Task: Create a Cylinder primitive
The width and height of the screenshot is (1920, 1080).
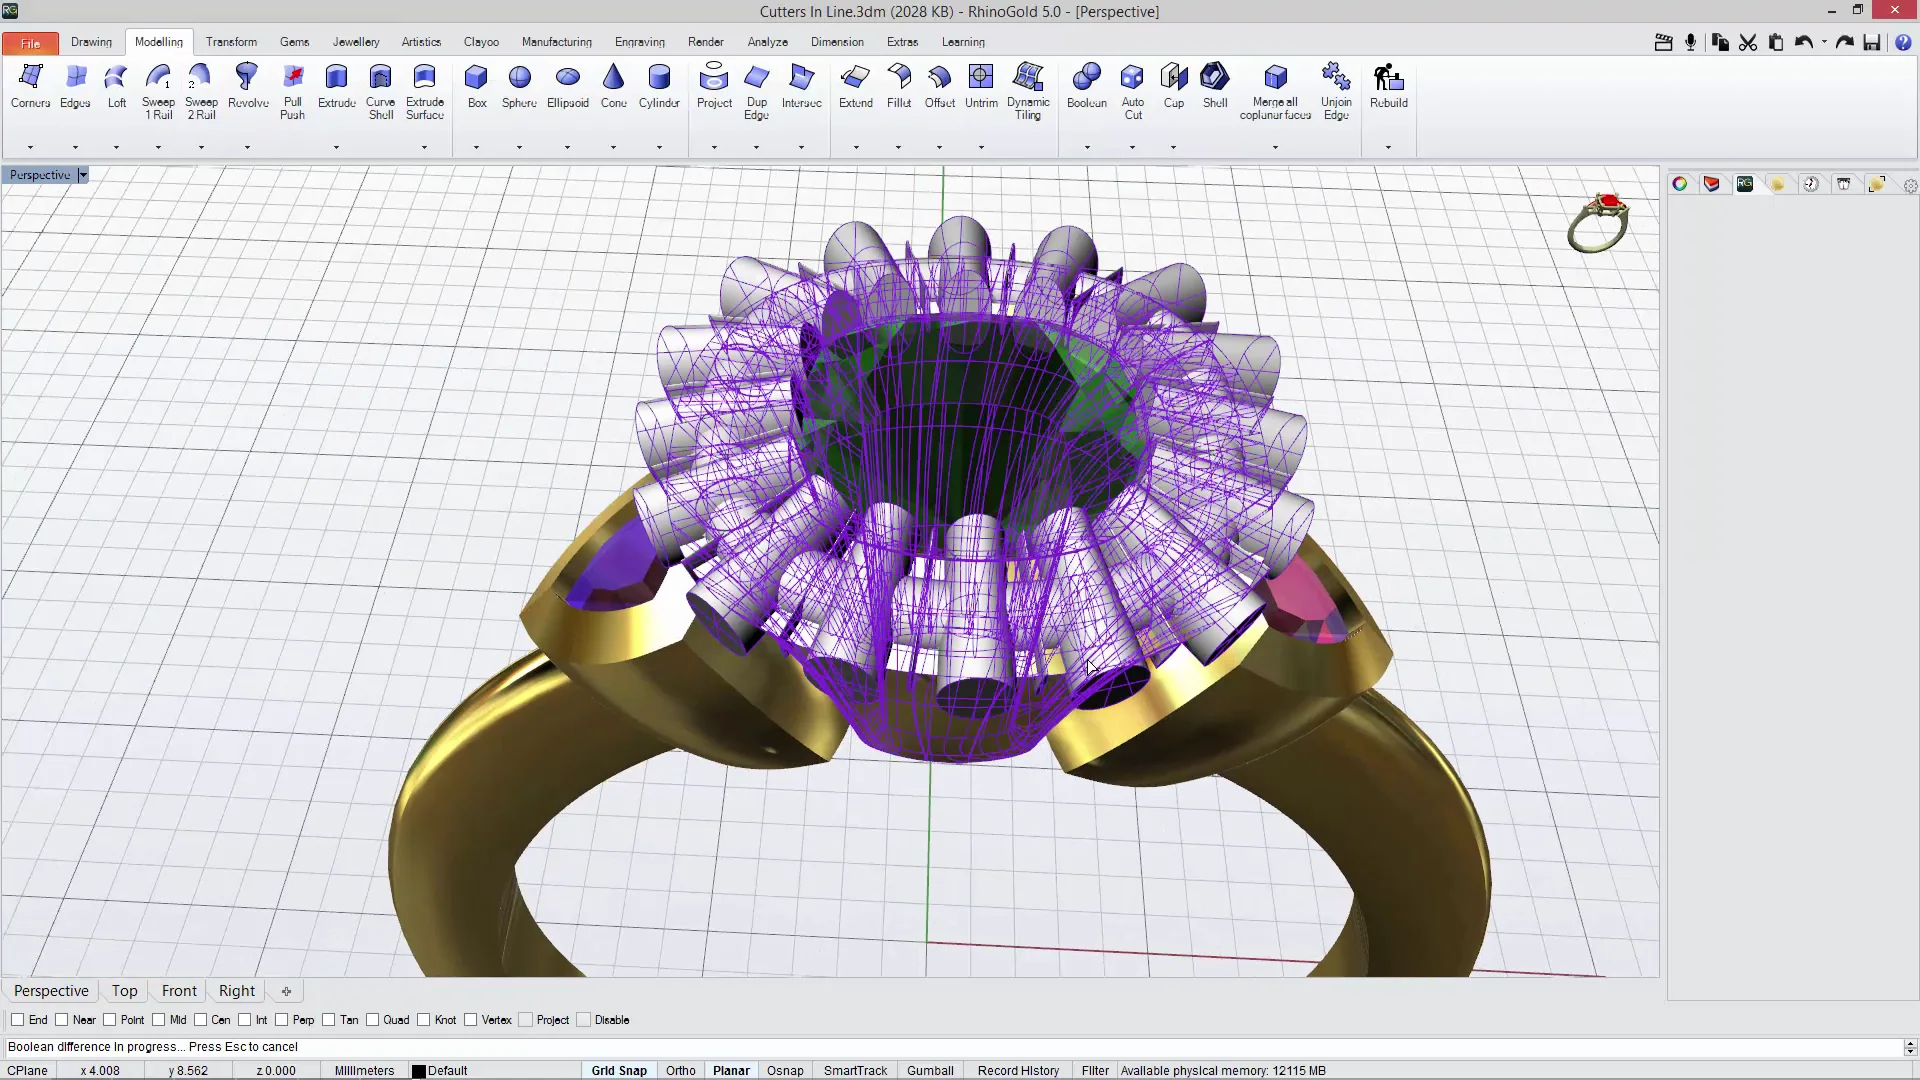Action: pyautogui.click(x=659, y=86)
